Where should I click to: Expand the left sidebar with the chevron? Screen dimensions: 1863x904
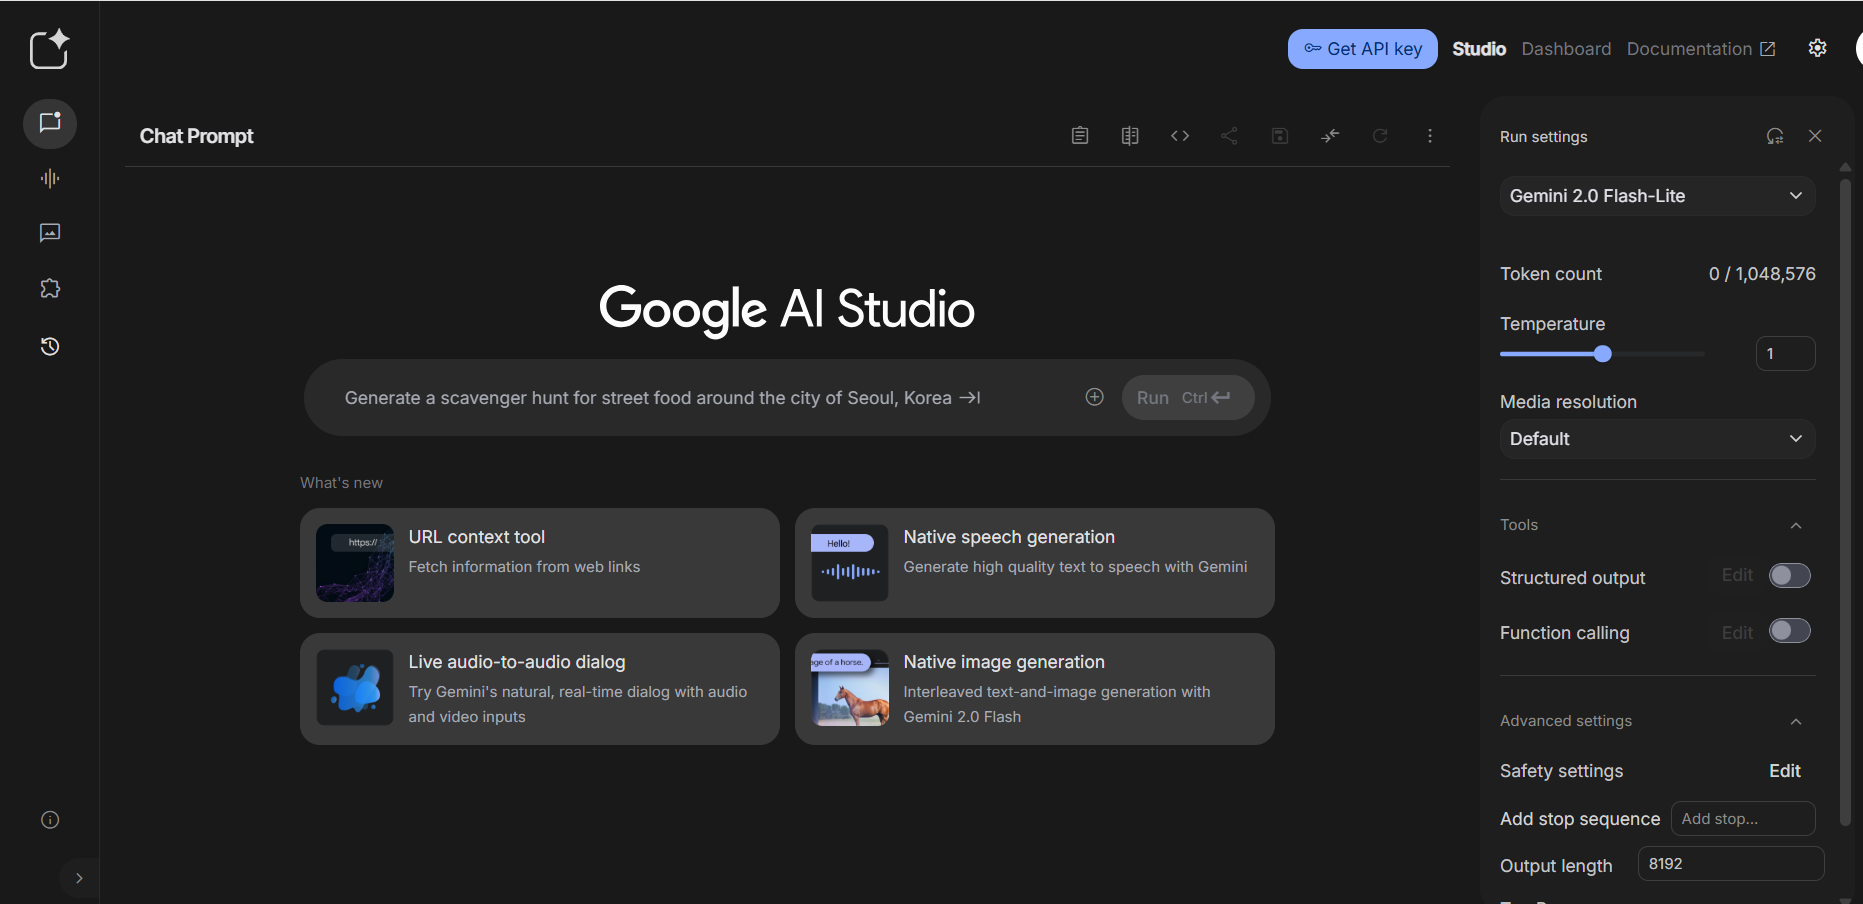[79, 878]
